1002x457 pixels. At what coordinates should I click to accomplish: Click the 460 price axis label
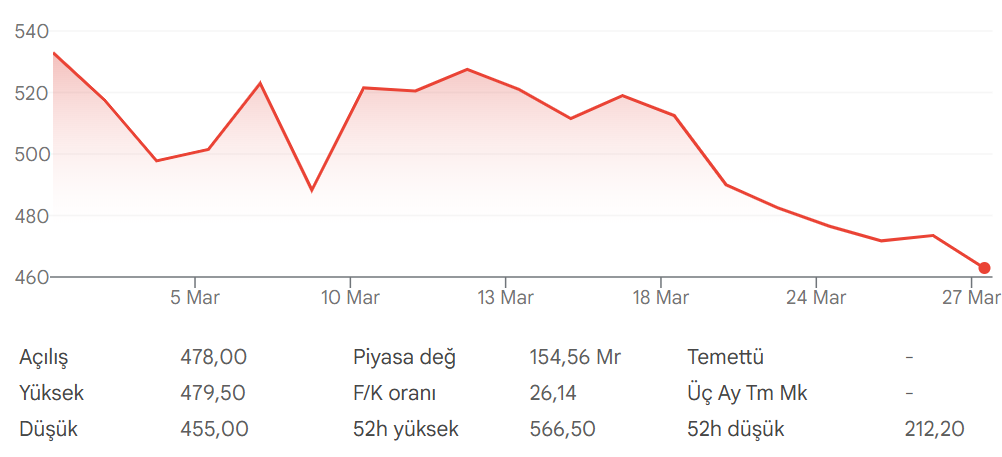click(32, 277)
